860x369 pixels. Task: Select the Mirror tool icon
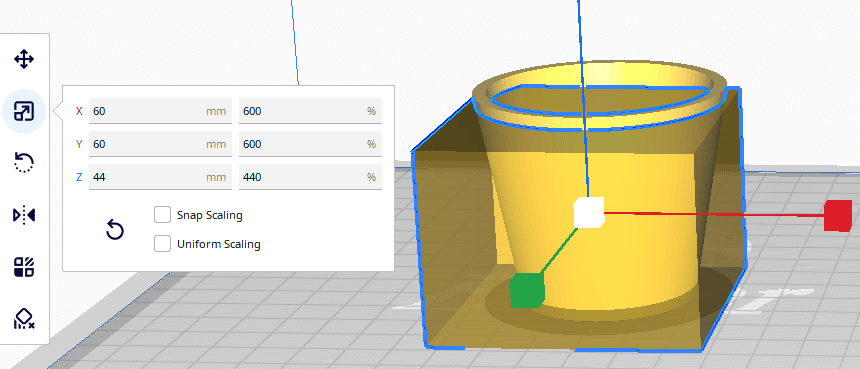pos(24,215)
